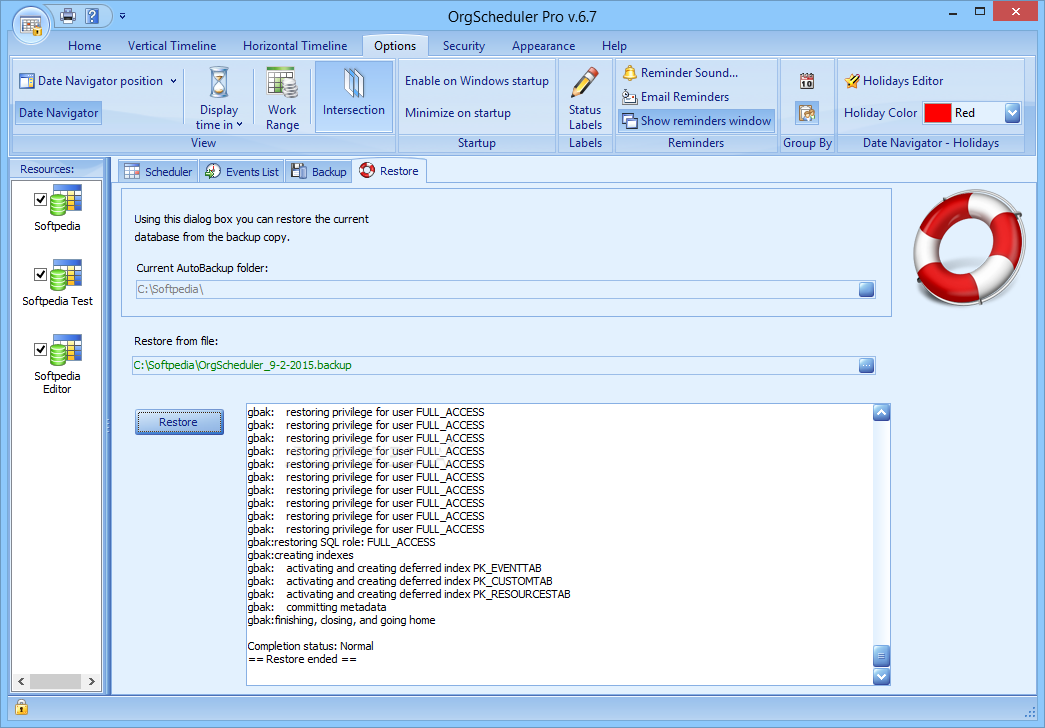1045x728 pixels.
Task: Open the Security ribbon tab
Action: click(x=464, y=46)
